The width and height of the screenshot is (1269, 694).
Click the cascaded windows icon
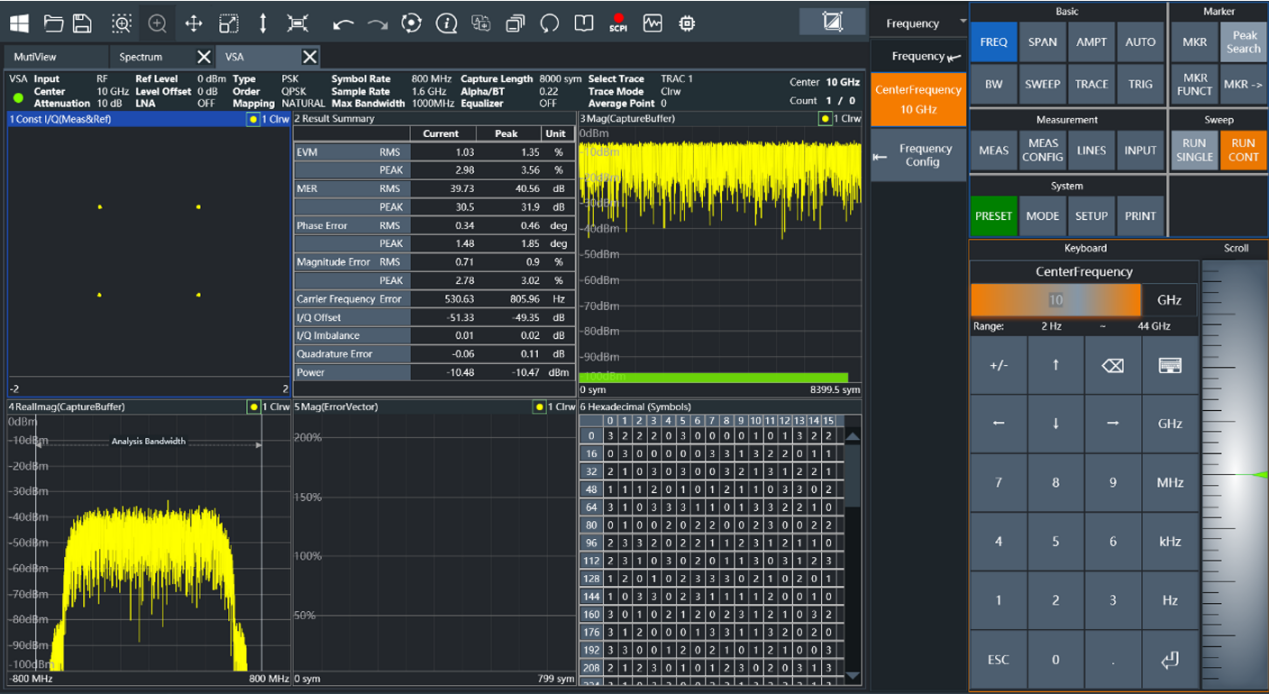click(x=516, y=22)
